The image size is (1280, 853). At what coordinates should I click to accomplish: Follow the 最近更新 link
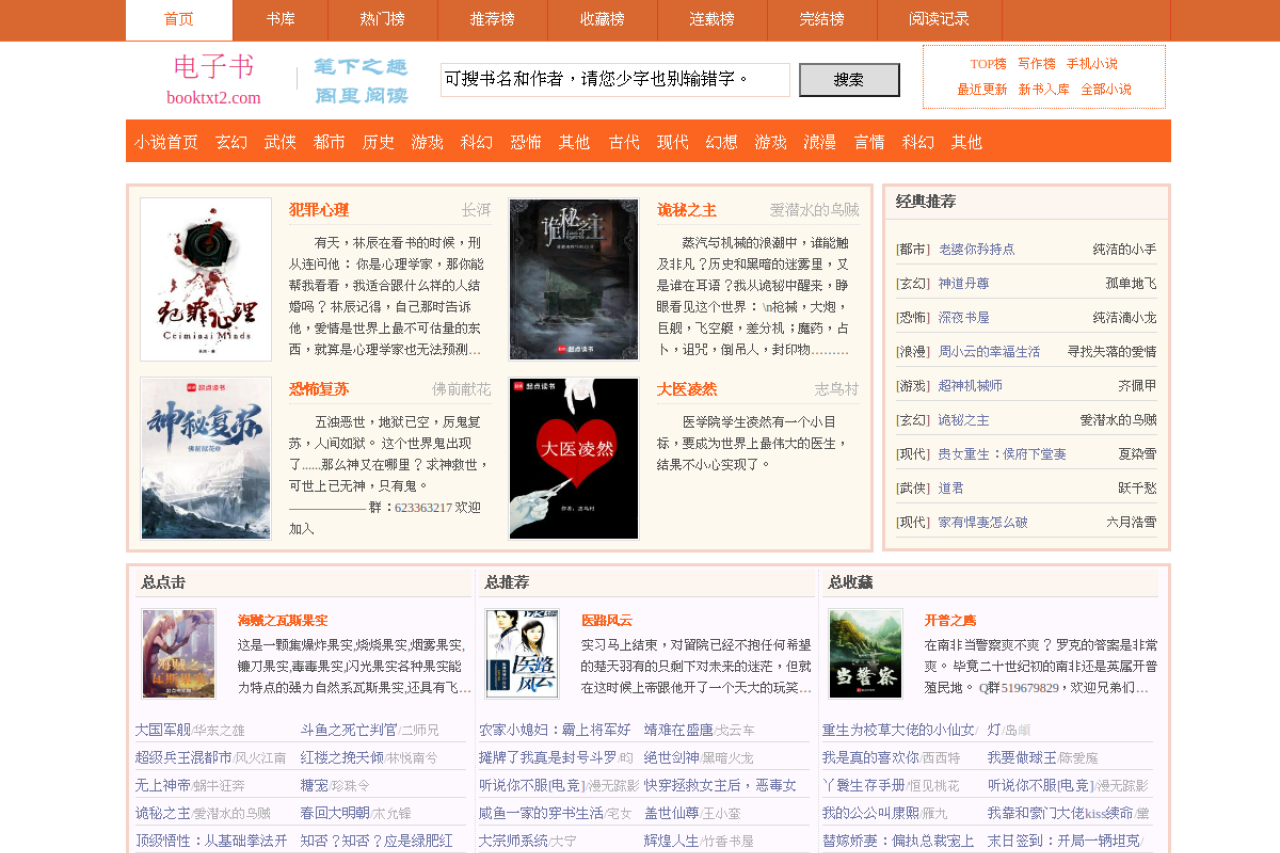[982, 90]
